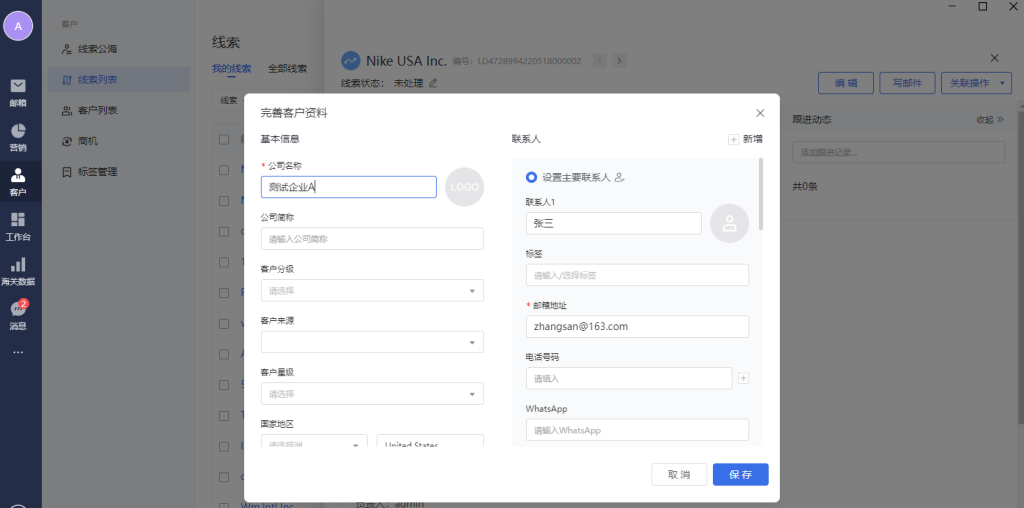Click the 取消 cancel button
The image size is (1024, 508).
679,474
